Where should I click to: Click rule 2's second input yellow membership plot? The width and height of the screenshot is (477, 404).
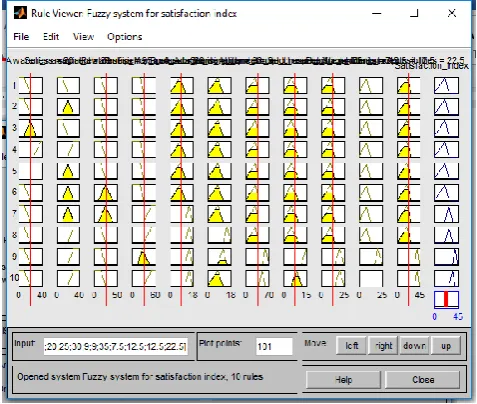pos(68,107)
